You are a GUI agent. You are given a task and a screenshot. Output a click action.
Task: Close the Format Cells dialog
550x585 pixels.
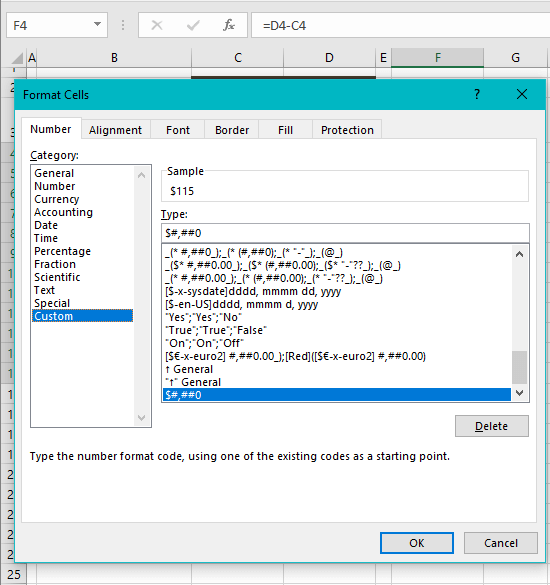(522, 94)
